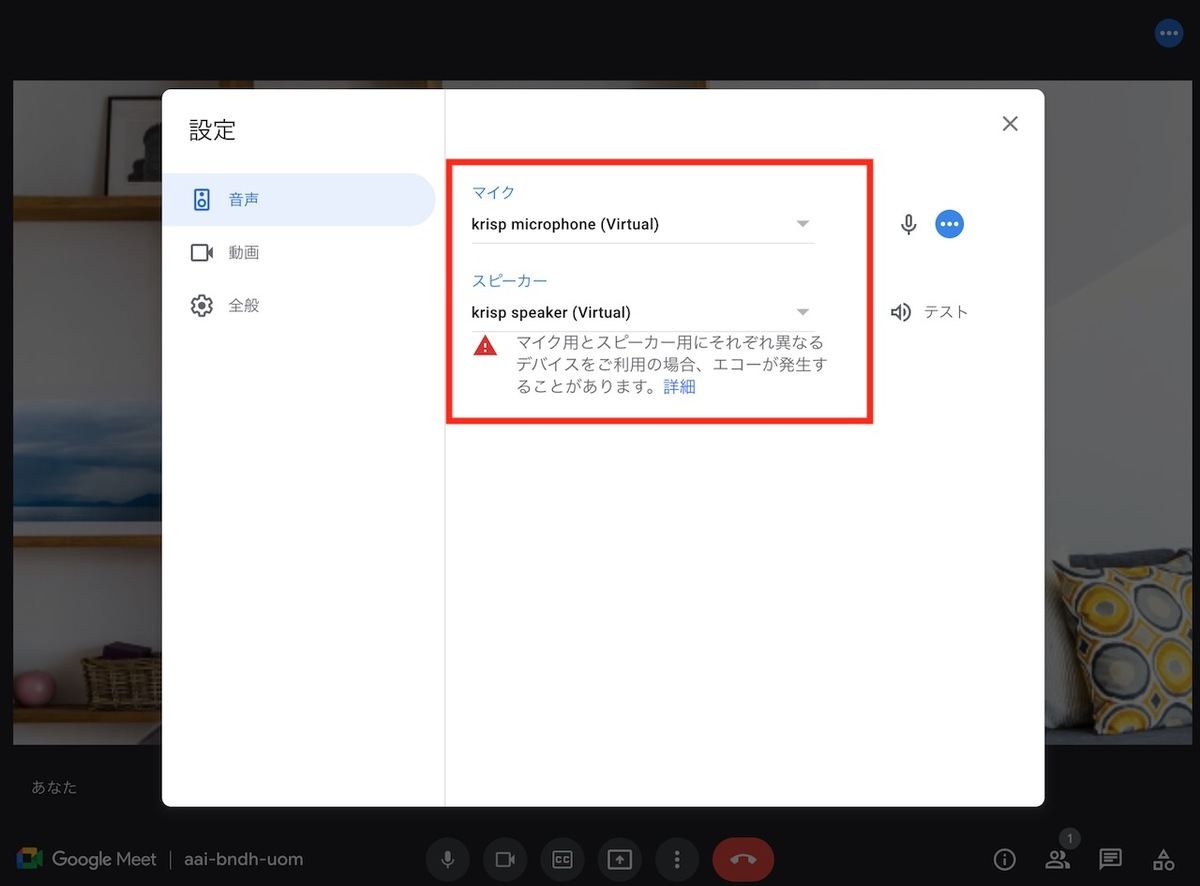The image size is (1200, 886).
Task: Click the blue mic activity indicator dots
Action: click(x=949, y=224)
